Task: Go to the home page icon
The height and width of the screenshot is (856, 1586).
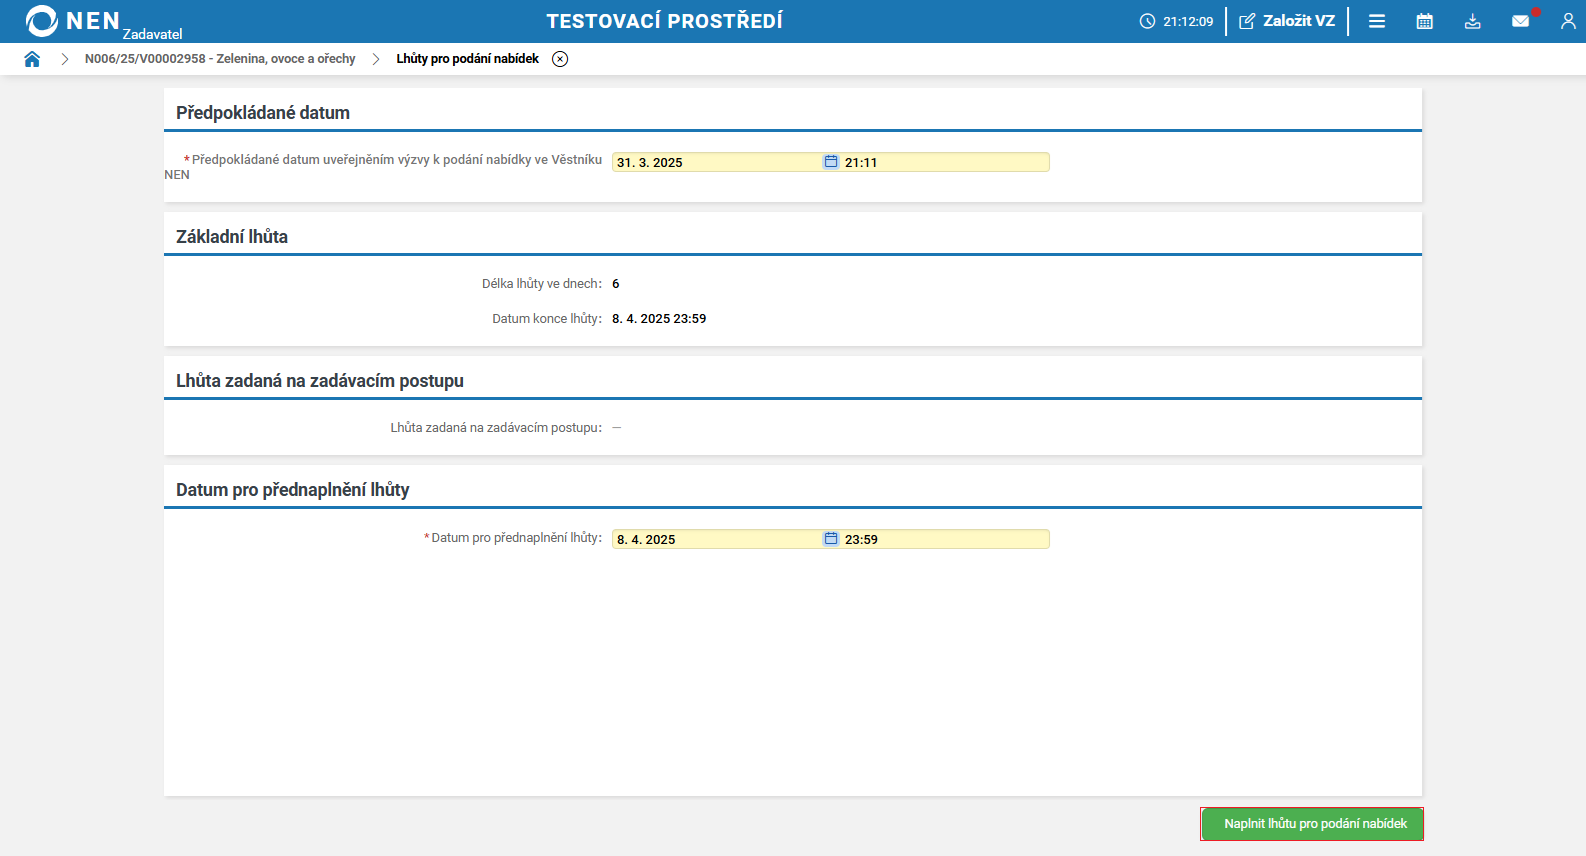Action: click(x=32, y=59)
